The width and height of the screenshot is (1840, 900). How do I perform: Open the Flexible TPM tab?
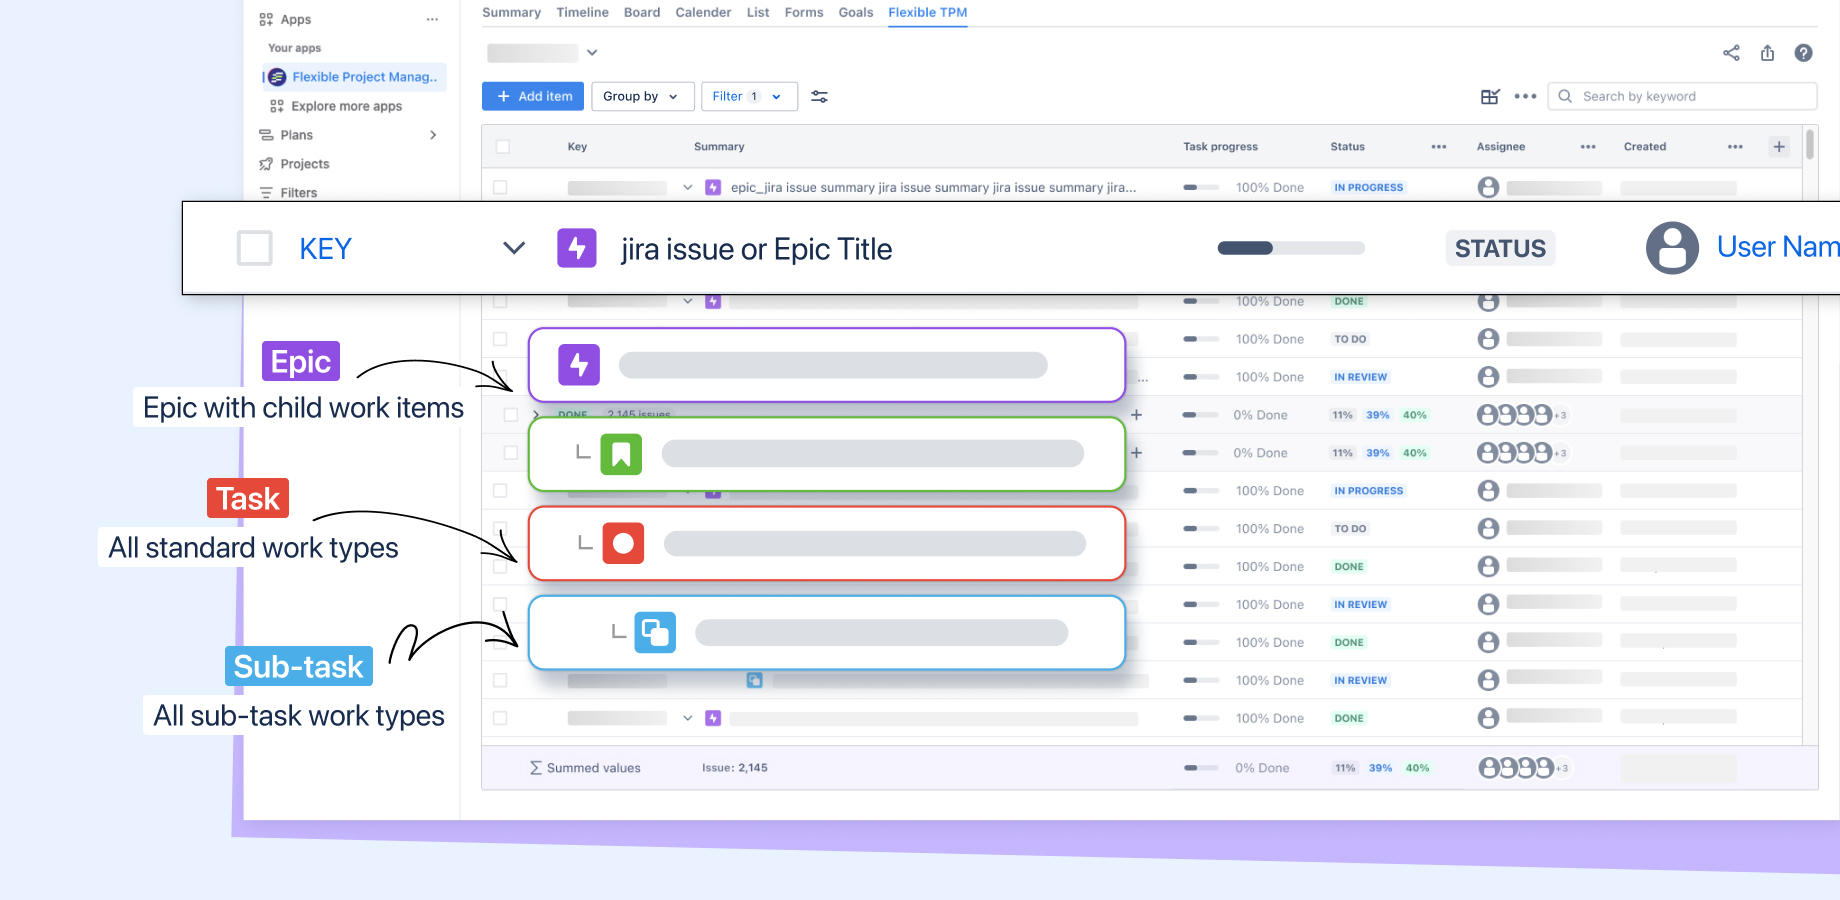point(927,13)
